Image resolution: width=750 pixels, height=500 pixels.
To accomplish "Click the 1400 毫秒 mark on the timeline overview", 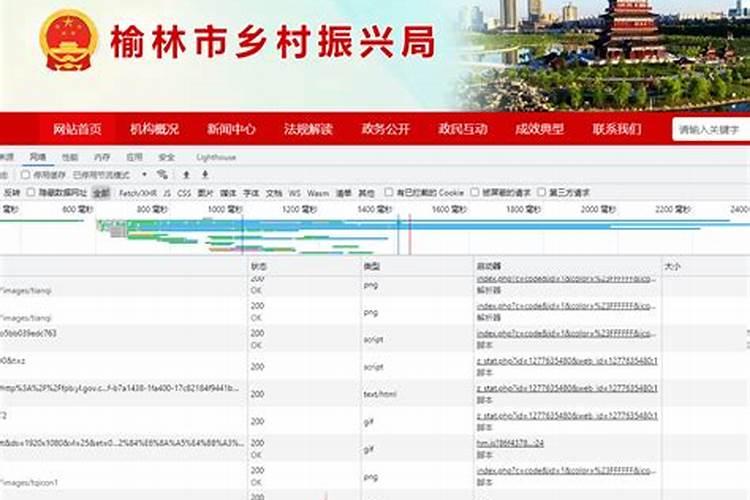I will pos(373,209).
